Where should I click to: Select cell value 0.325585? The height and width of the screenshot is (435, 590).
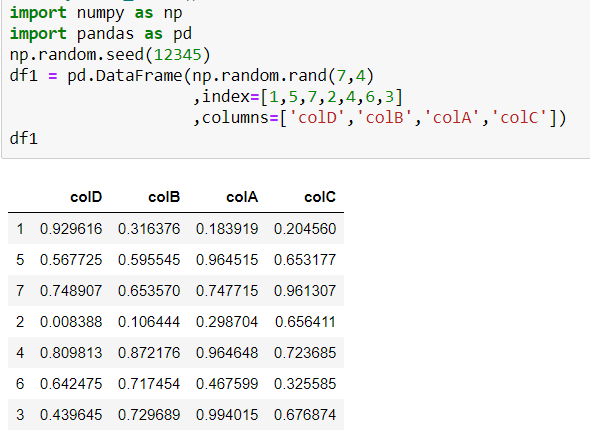coord(305,384)
